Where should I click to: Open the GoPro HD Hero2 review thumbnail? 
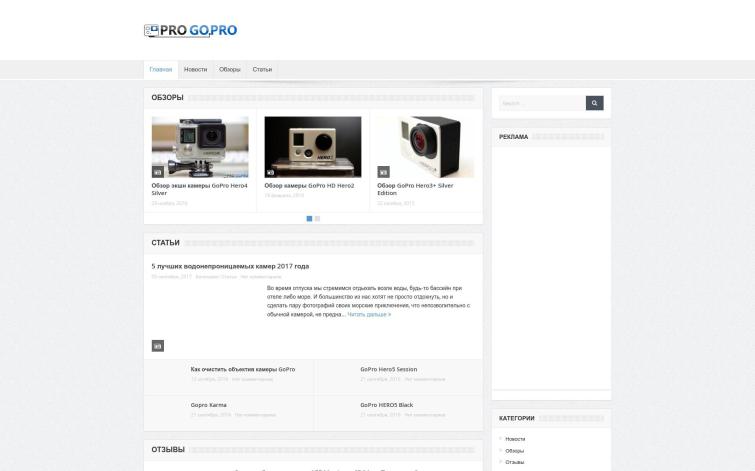point(313,147)
